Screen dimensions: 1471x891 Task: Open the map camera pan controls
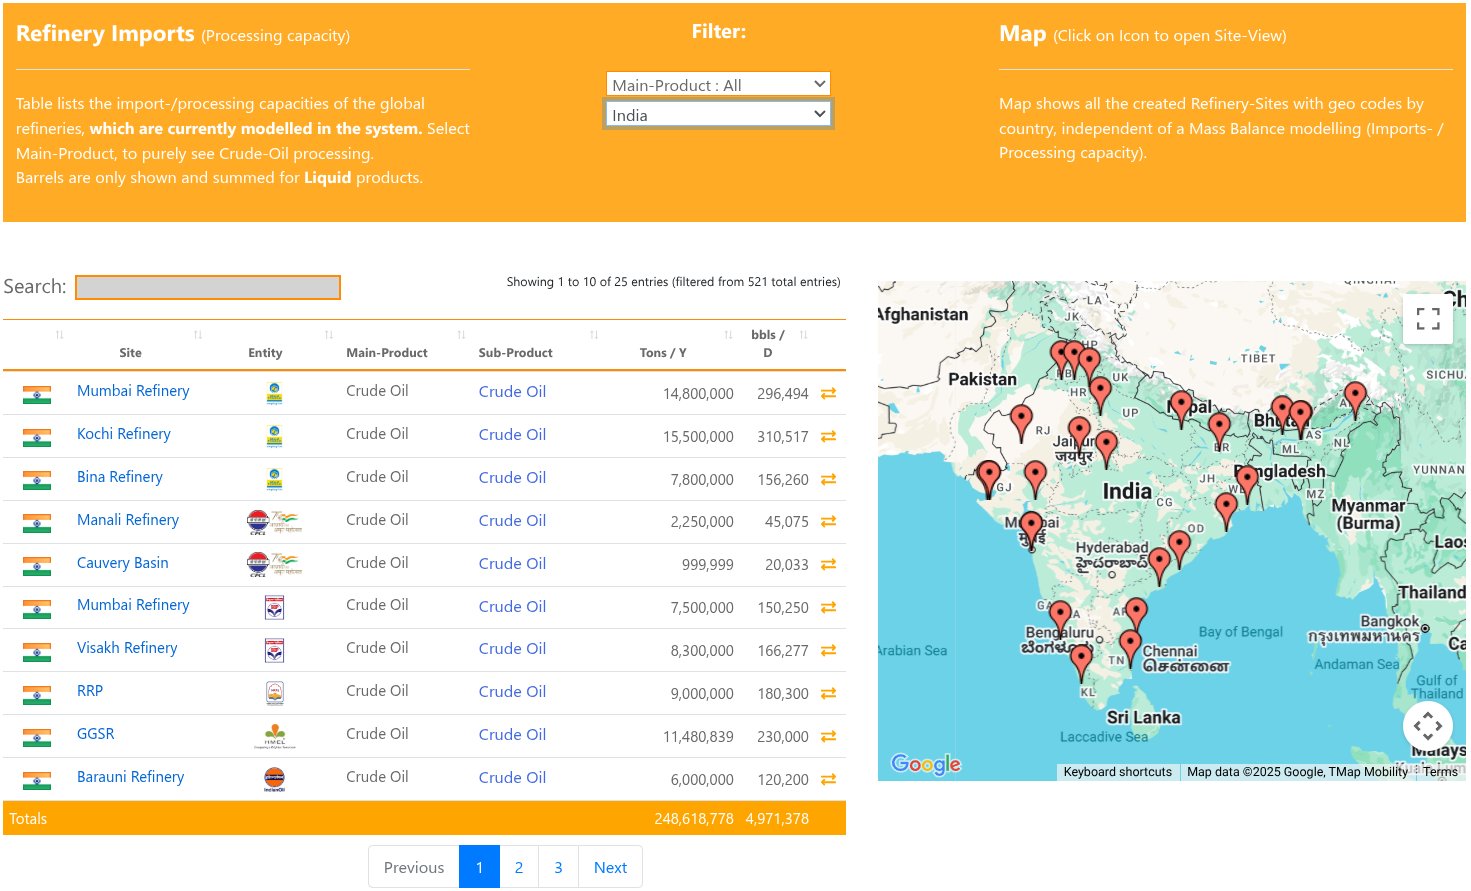click(1427, 726)
